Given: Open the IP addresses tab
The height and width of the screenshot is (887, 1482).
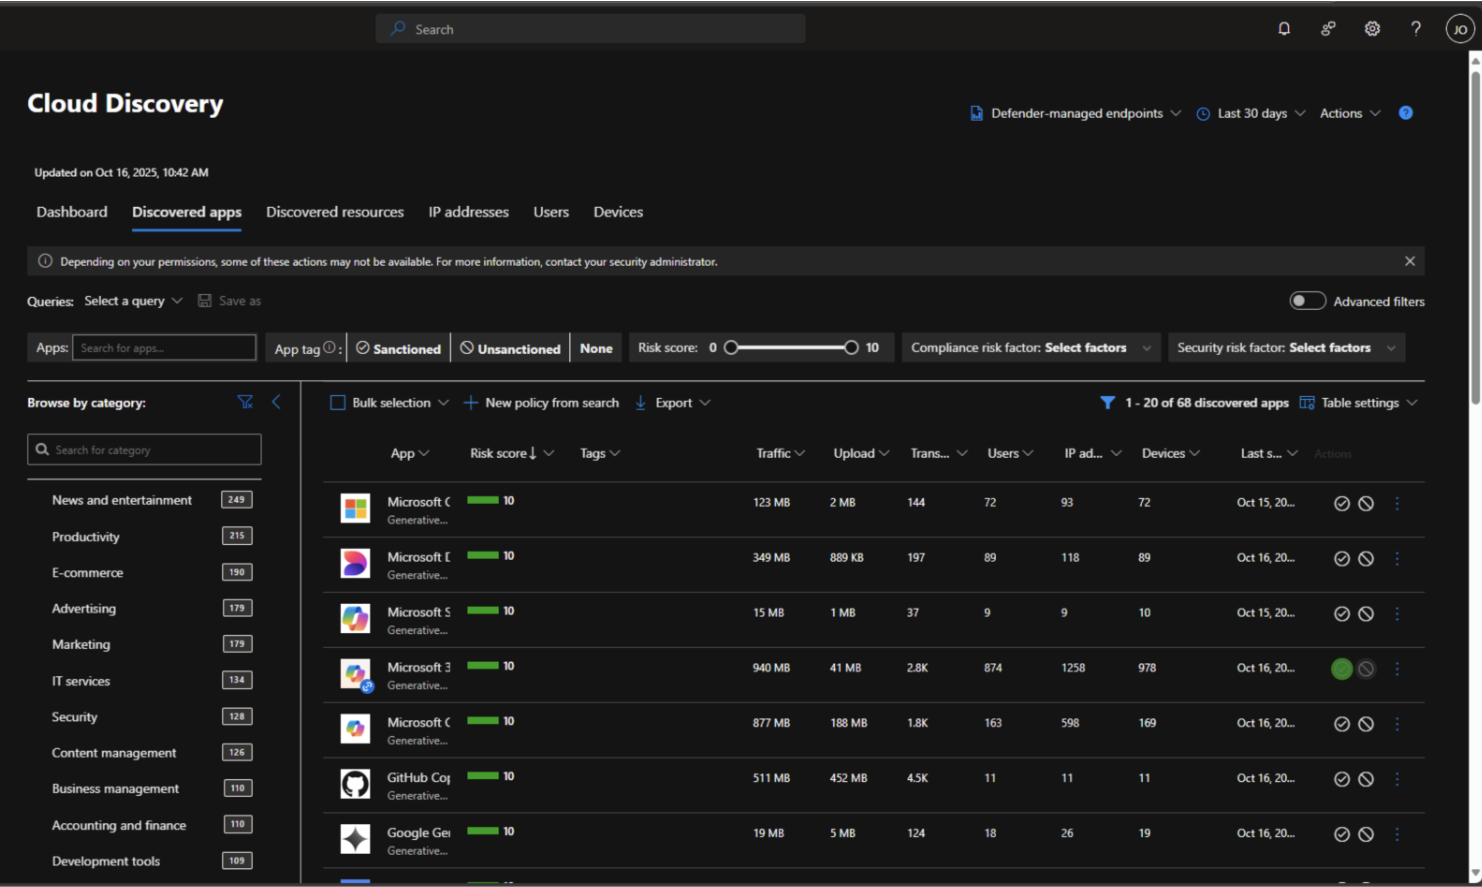Looking at the screenshot, I should point(469,212).
